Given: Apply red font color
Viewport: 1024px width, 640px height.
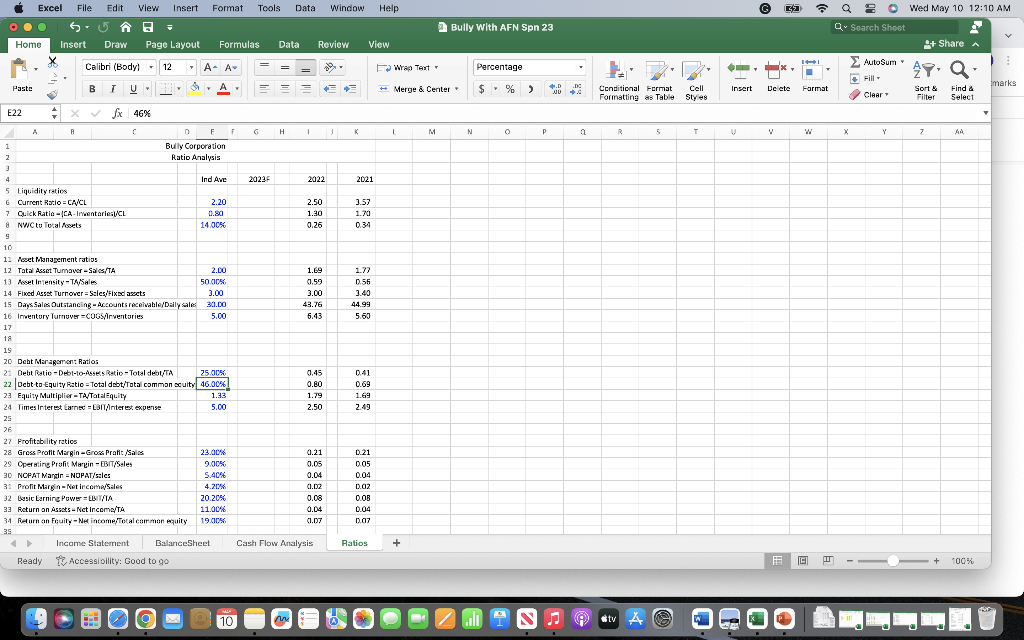Looking at the screenshot, I should click(x=223, y=89).
